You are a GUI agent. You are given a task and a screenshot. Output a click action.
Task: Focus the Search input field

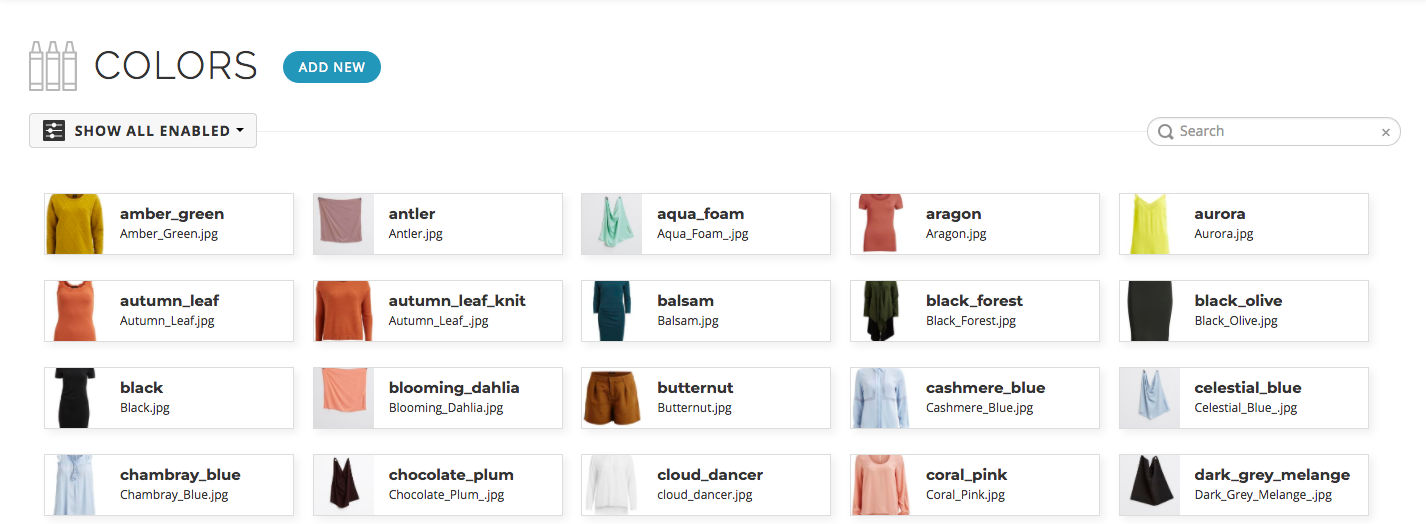(x=1274, y=131)
